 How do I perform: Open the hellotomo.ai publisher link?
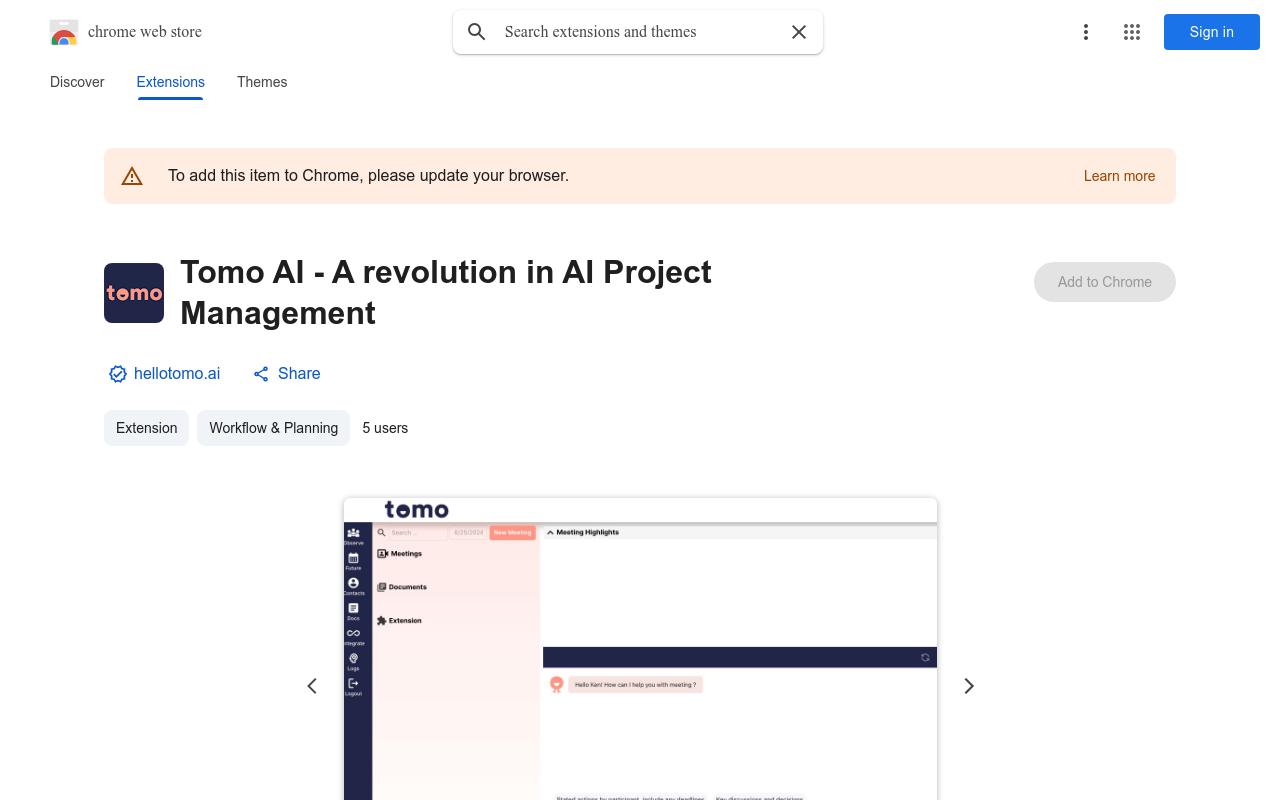tap(177, 373)
